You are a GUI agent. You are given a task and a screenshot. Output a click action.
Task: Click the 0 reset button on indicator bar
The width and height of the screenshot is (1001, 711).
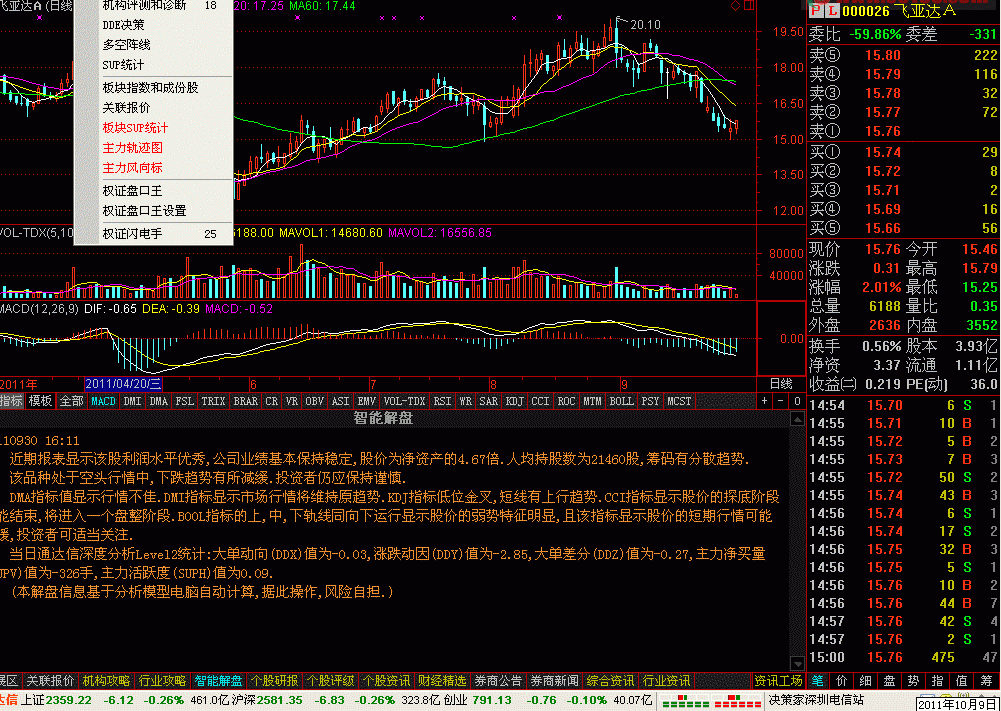[x=797, y=401]
